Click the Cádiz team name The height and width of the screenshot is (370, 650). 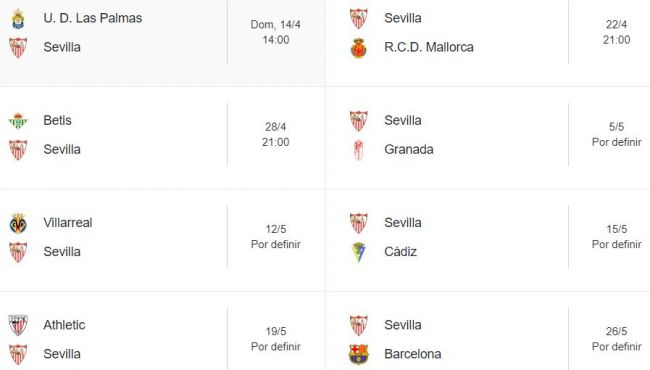point(400,252)
